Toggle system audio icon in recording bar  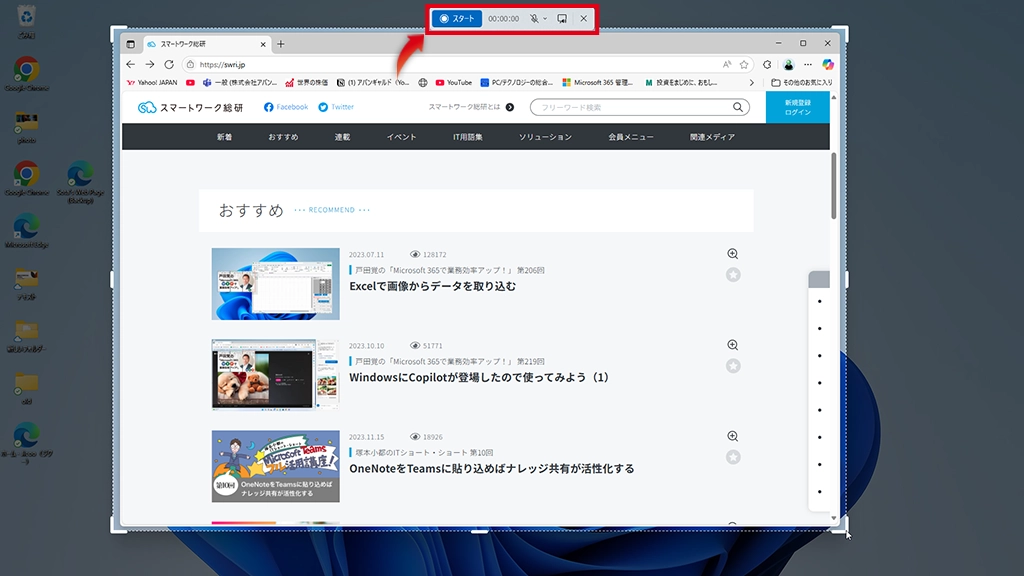562,19
